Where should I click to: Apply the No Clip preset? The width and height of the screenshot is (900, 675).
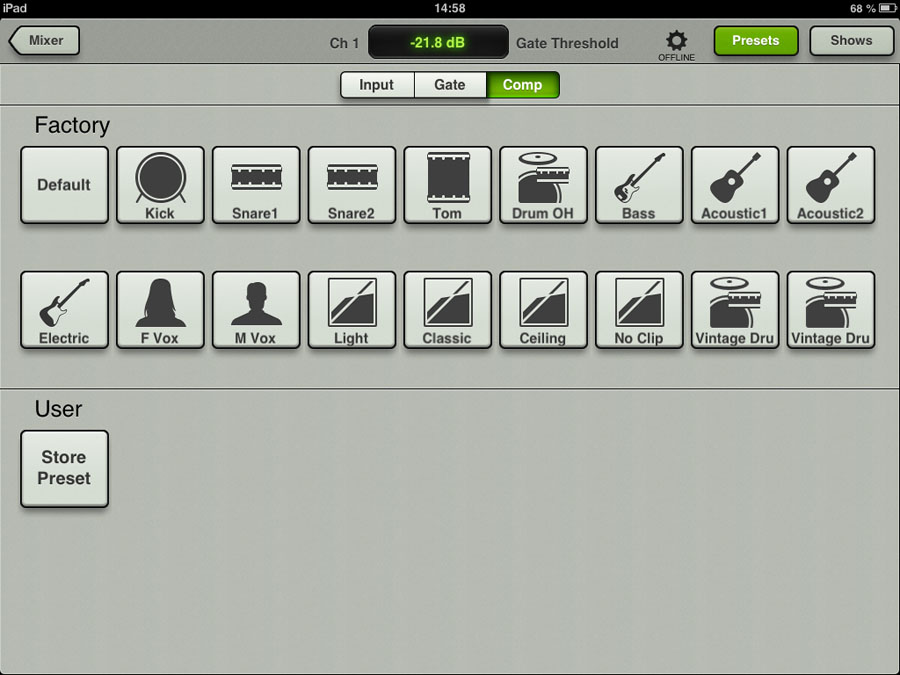pyautogui.click(x=639, y=310)
